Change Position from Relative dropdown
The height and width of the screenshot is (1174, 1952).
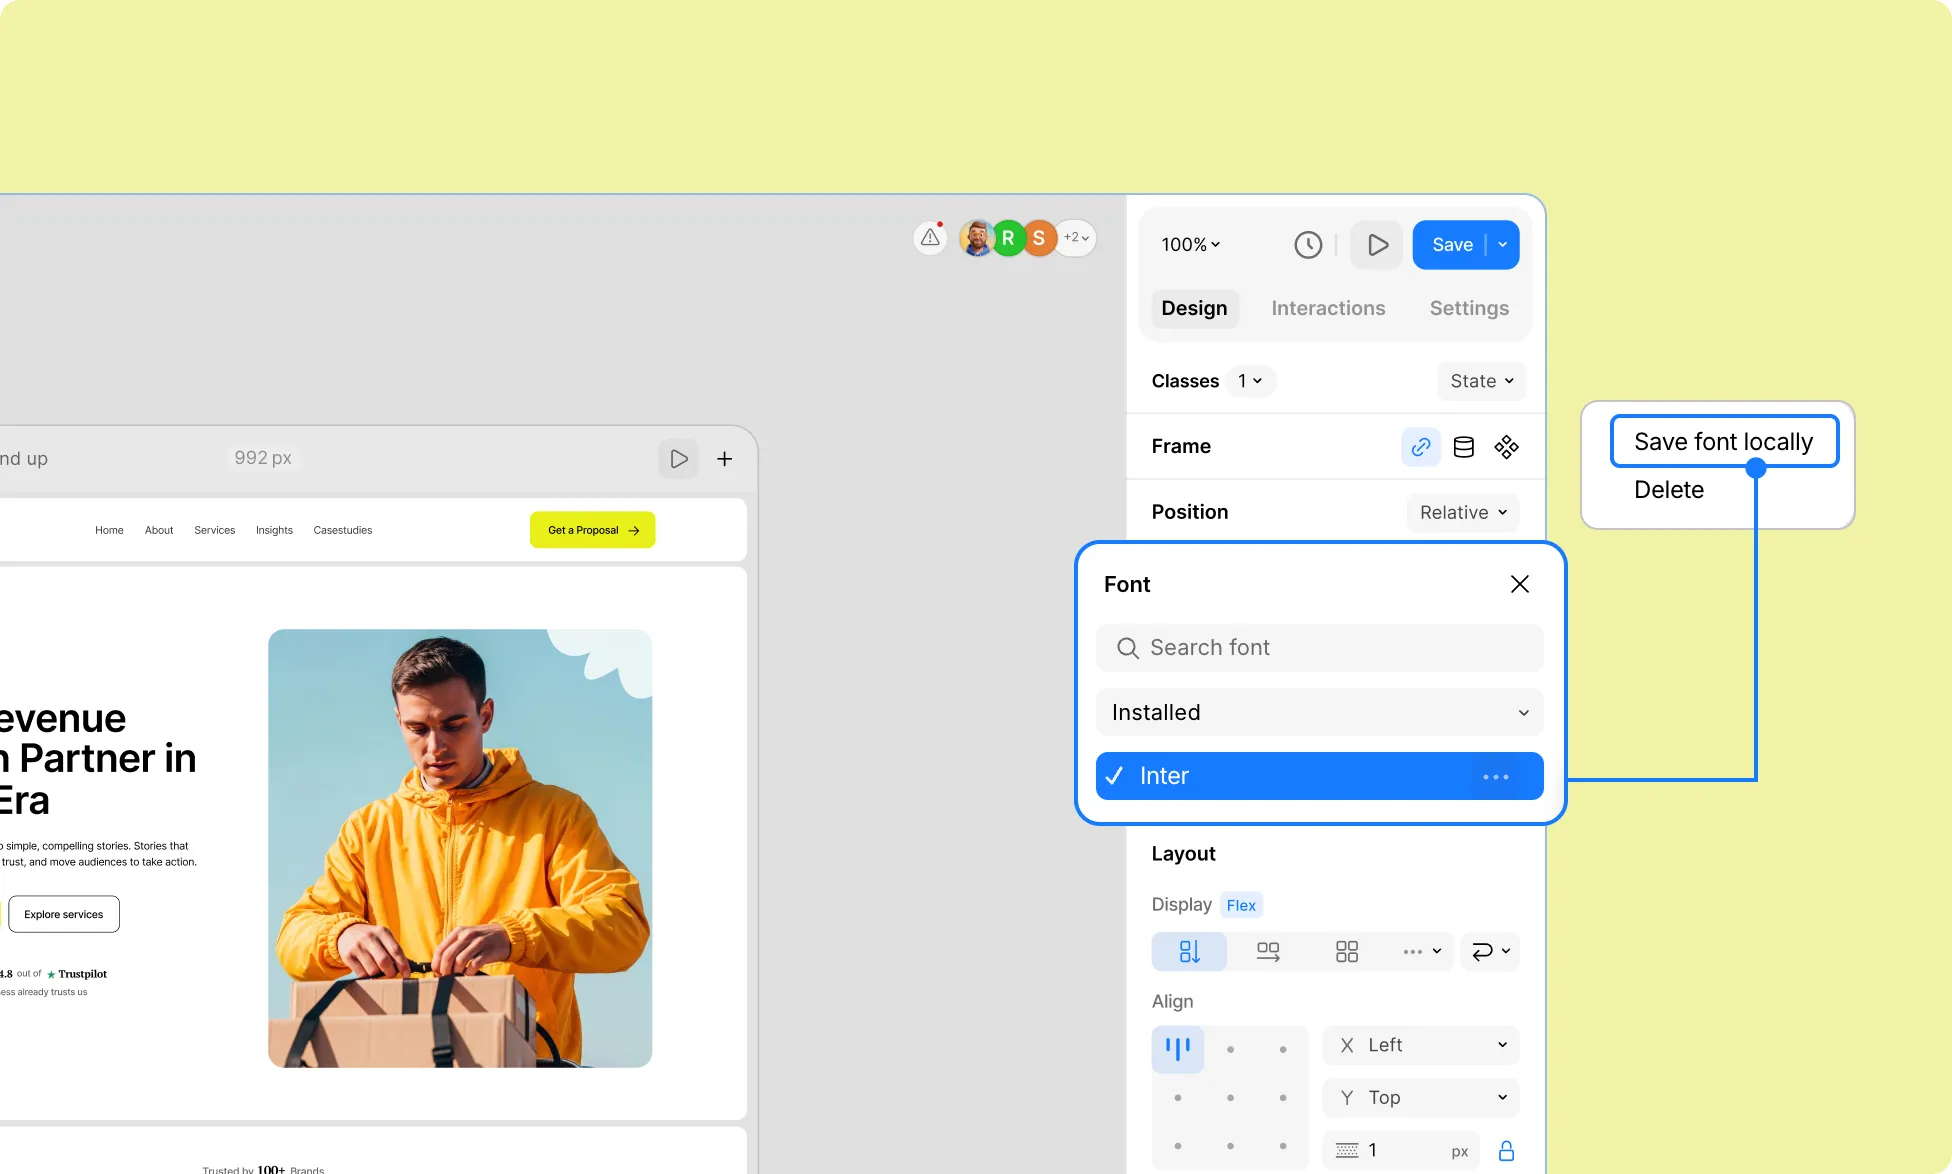coord(1463,513)
